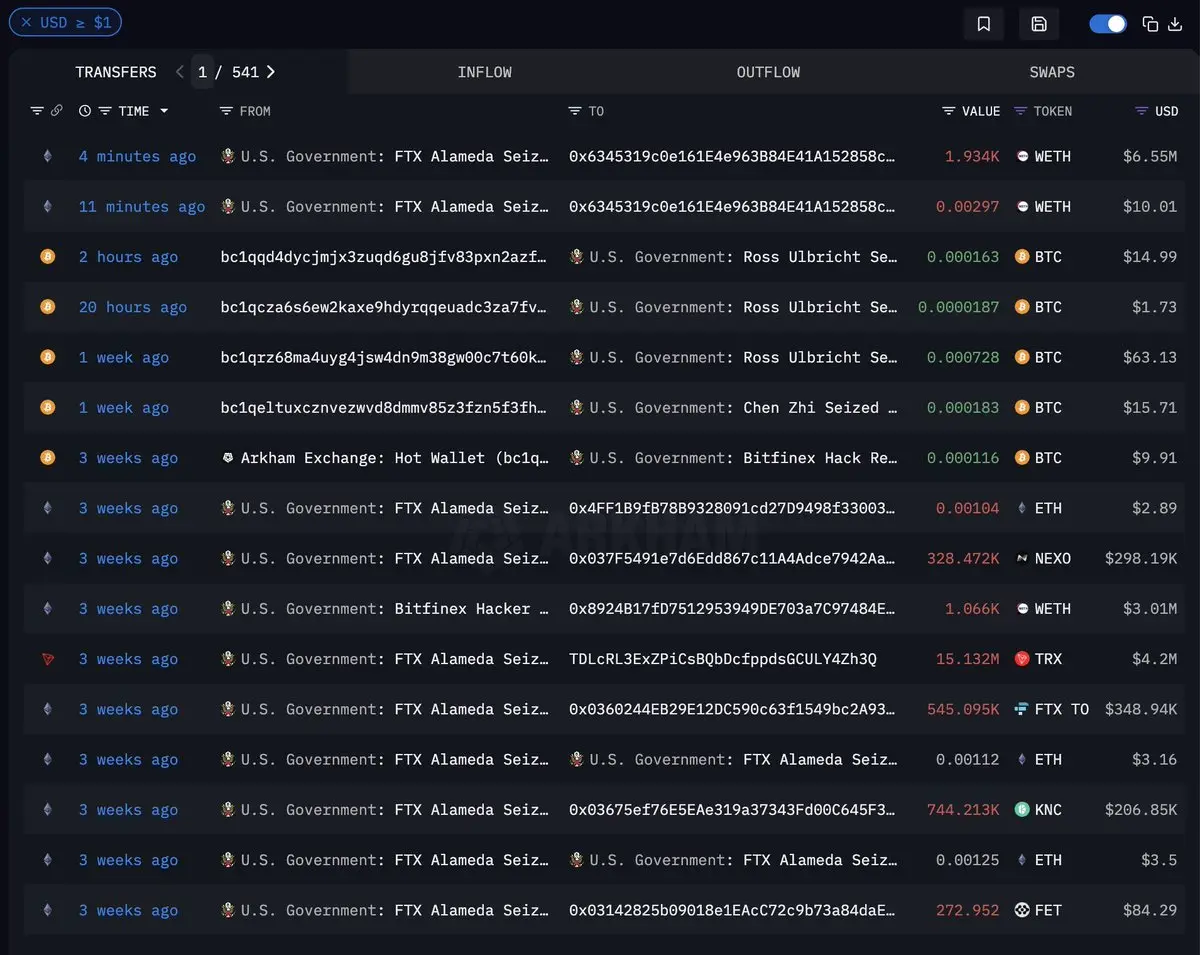The image size is (1200, 955).
Task: Open the SWAPS tab
Action: point(1052,72)
